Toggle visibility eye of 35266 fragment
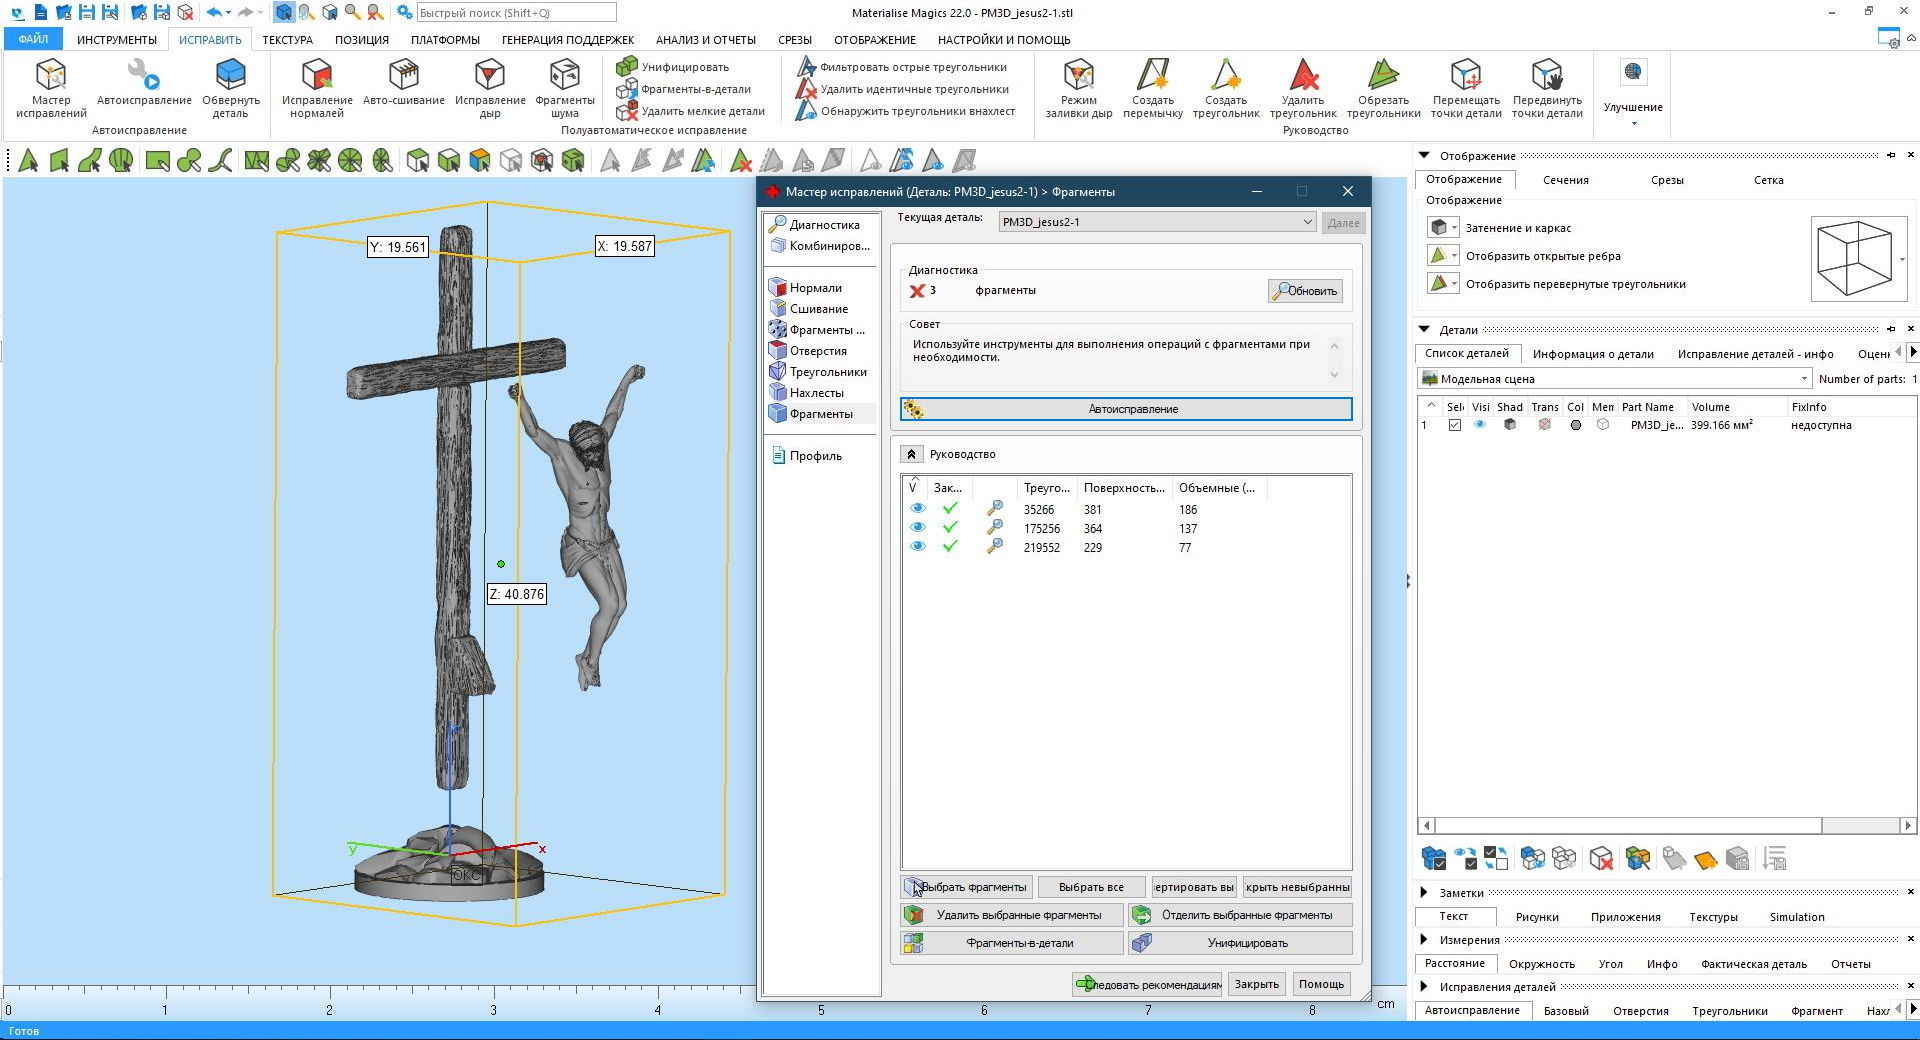1920x1040 pixels. (x=917, y=509)
